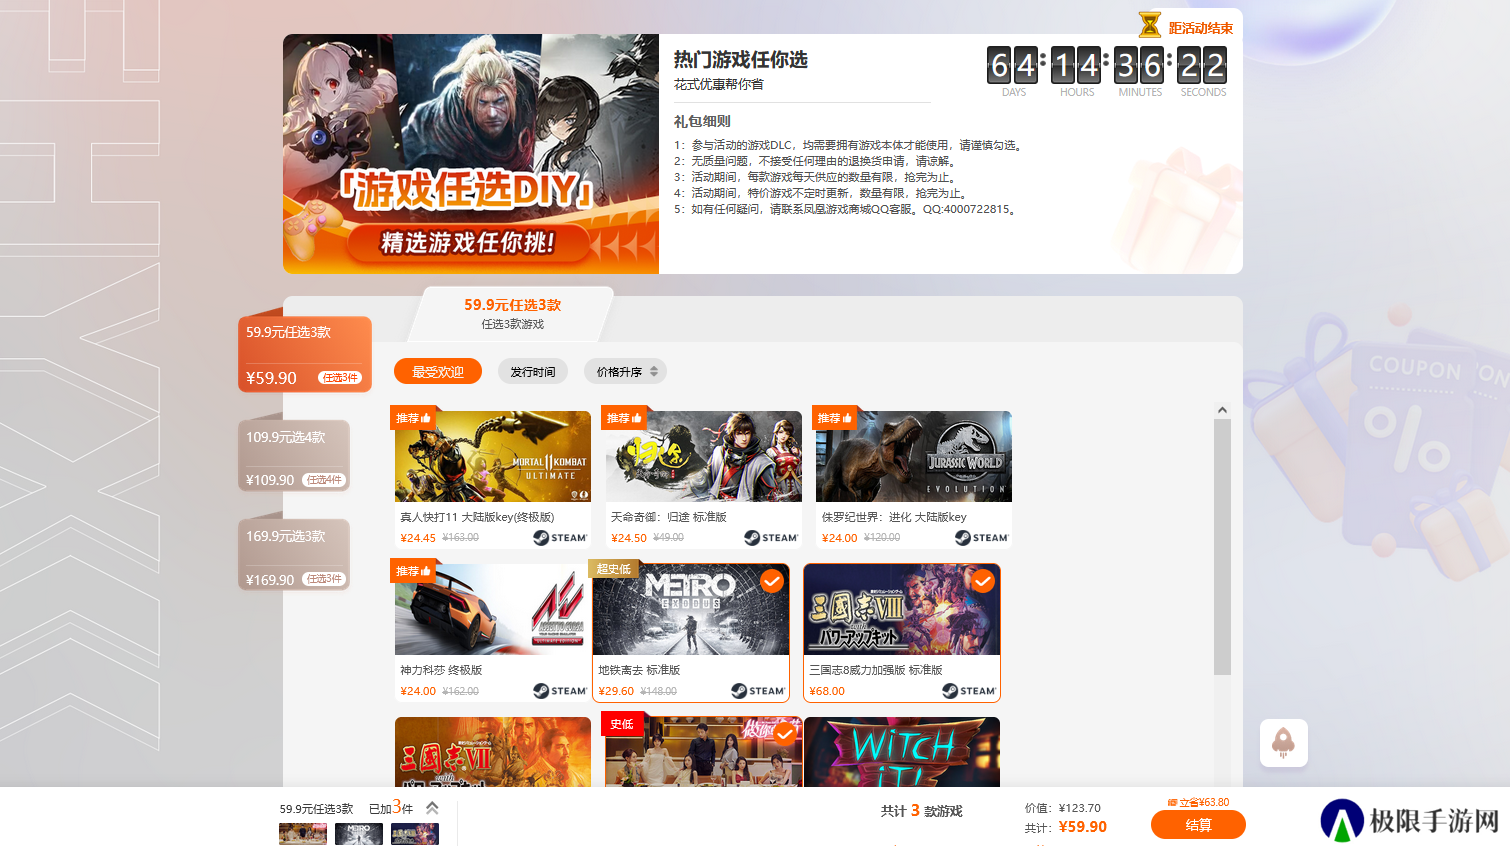Click the 任选3件 tag on ¥59.90 bundle
The width and height of the screenshot is (1510, 846).
(340, 377)
